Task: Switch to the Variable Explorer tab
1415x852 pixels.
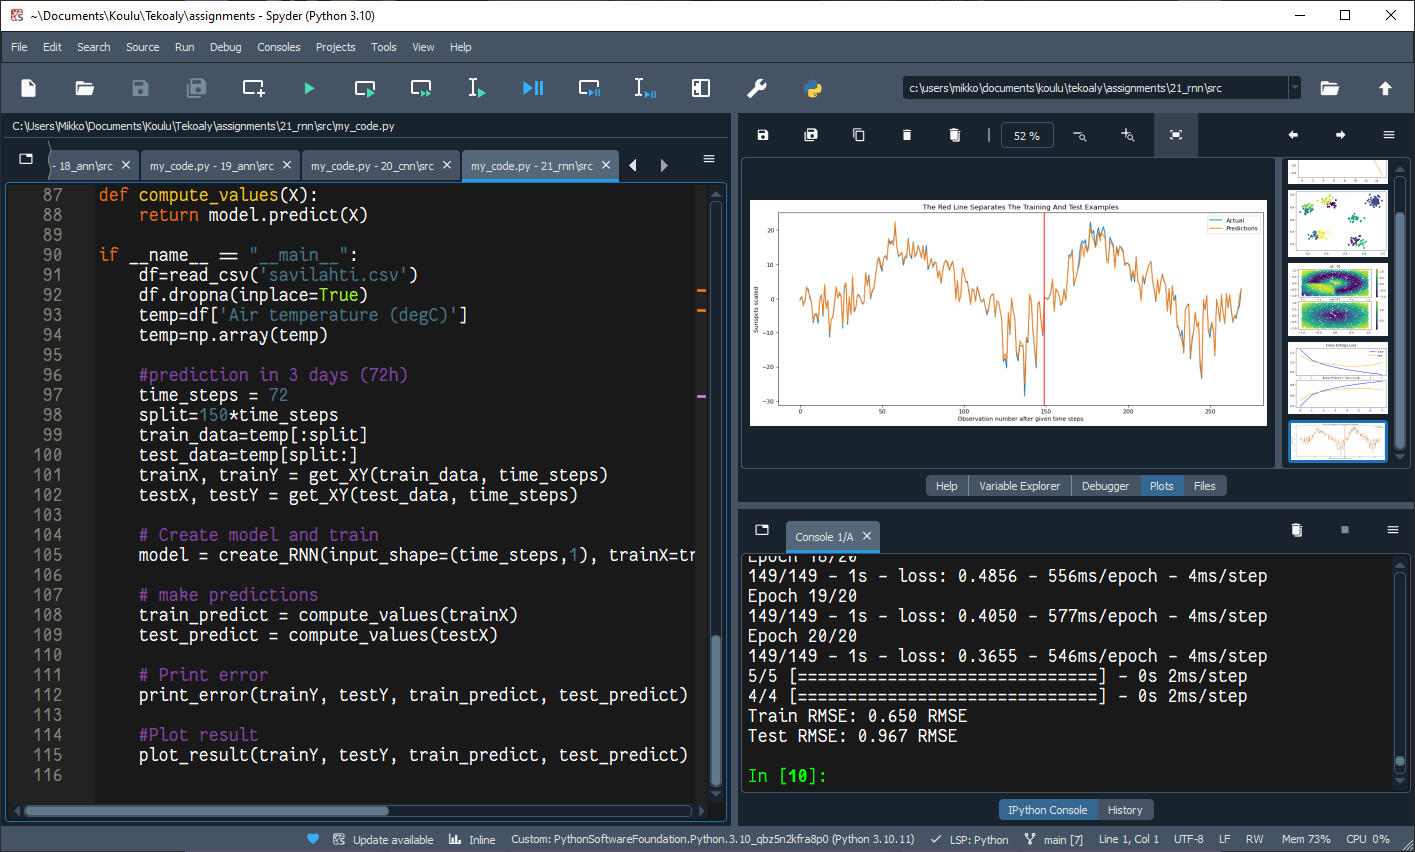Action: point(1019,486)
